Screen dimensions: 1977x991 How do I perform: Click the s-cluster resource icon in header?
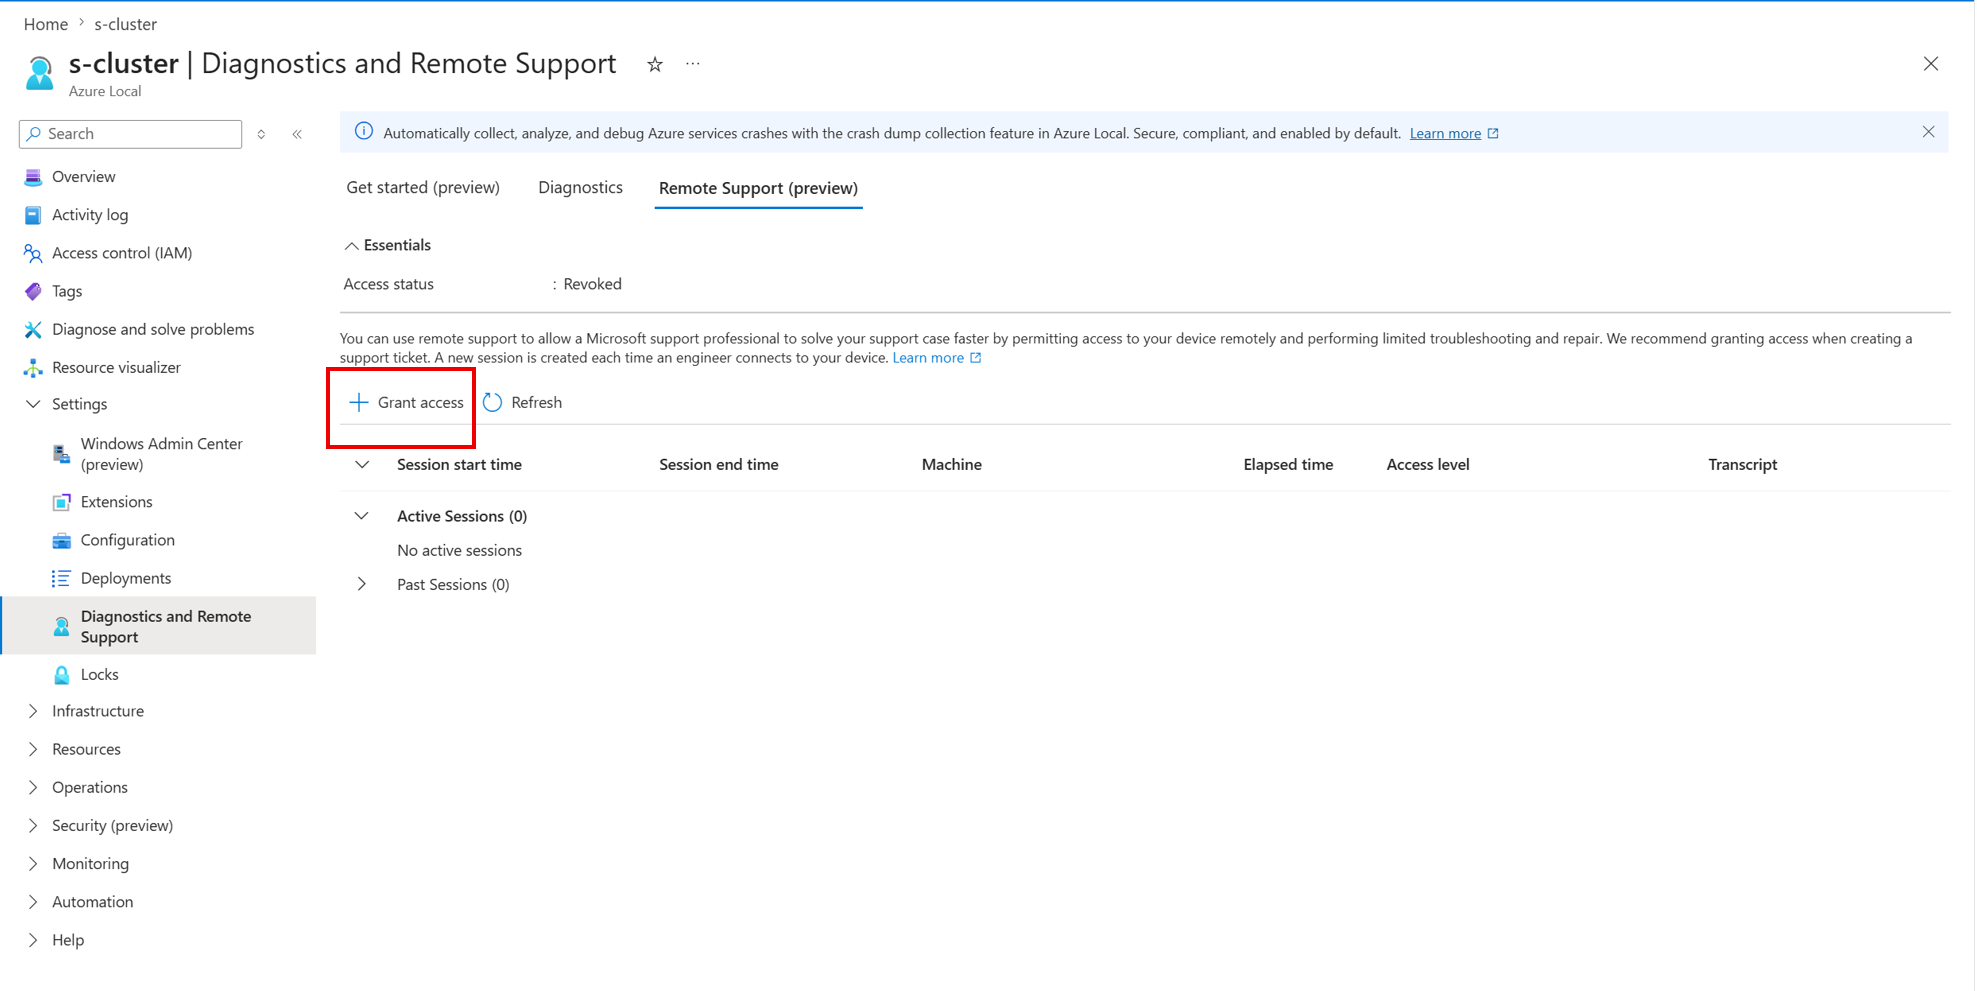(x=40, y=73)
